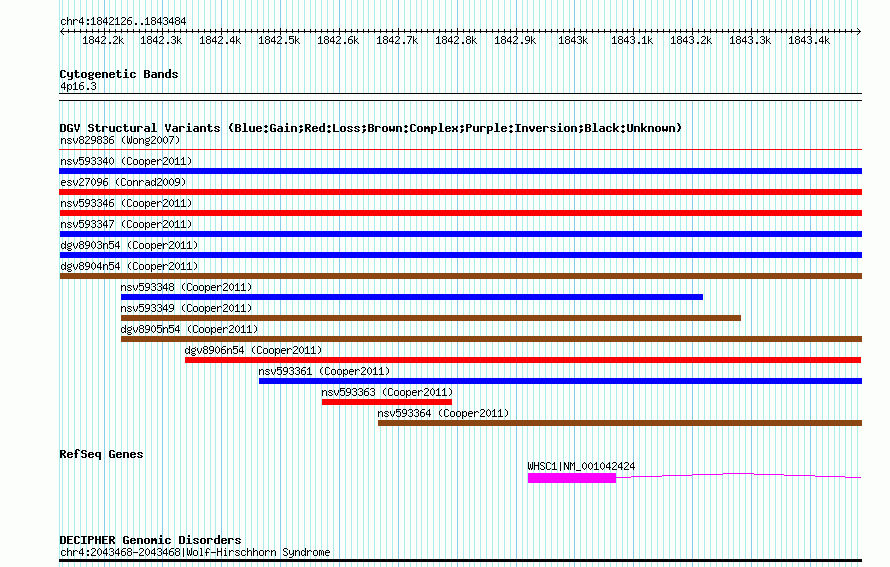Open the esv27096 (Conrad2009) label
The height and width of the screenshot is (567, 890).
(123, 182)
